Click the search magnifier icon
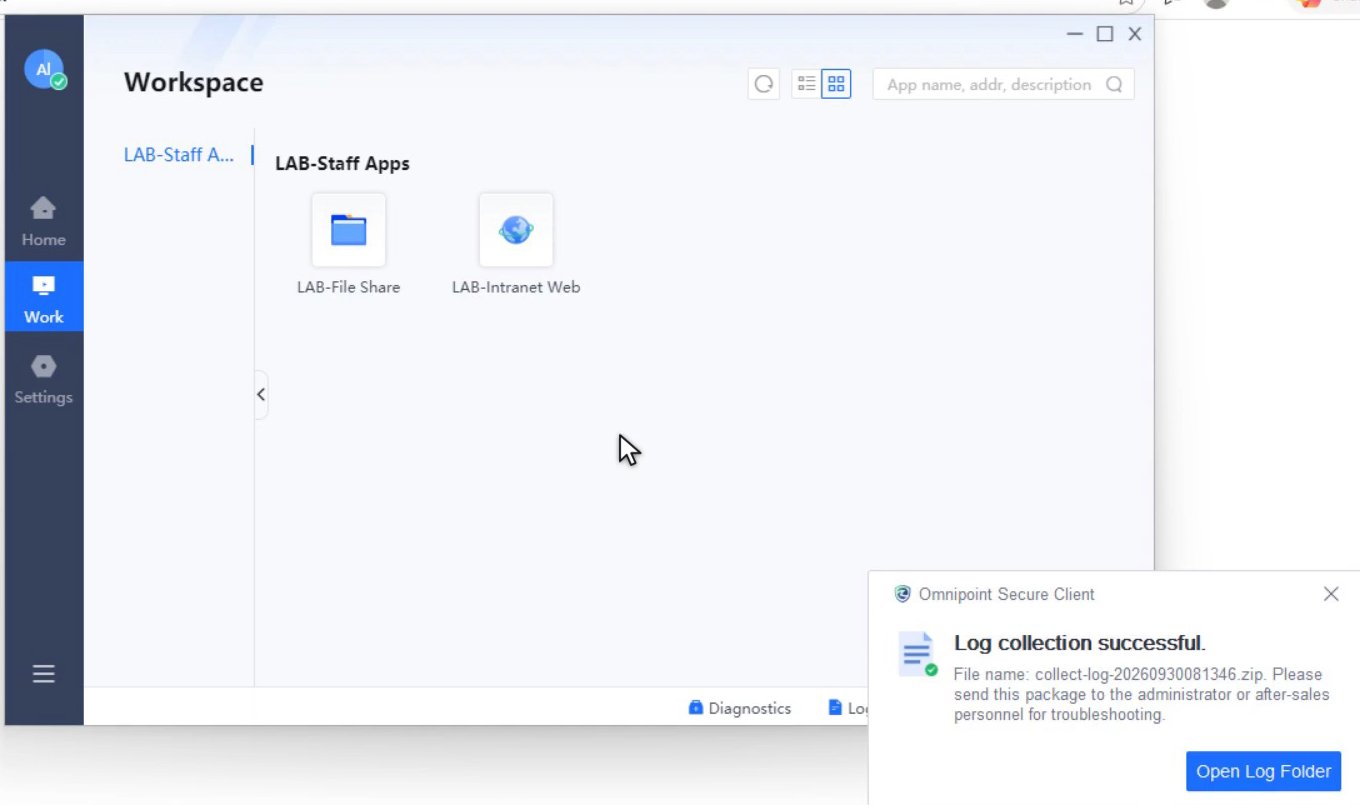Image resolution: width=1360 pixels, height=805 pixels. [1114, 84]
